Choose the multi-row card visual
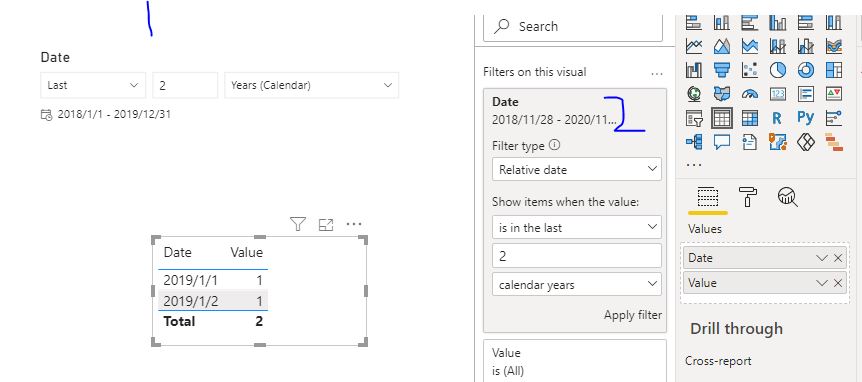 (x=806, y=94)
